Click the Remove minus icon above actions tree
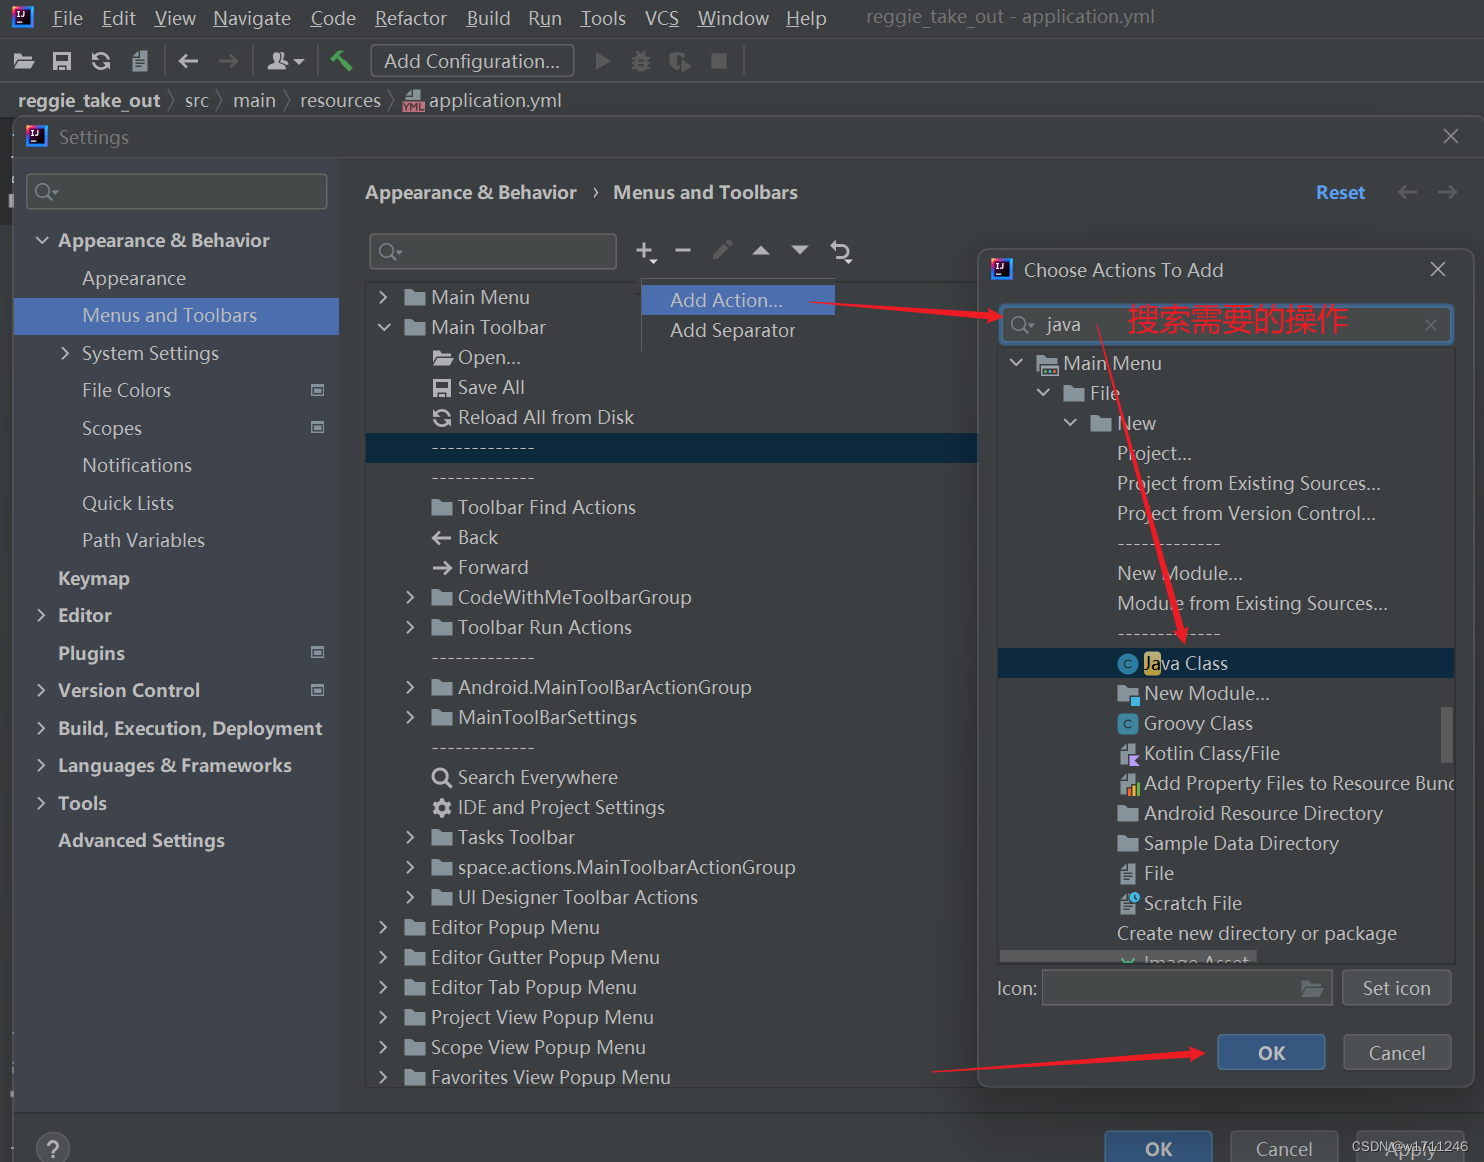This screenshot has height=1162, width=1484. 683,251
